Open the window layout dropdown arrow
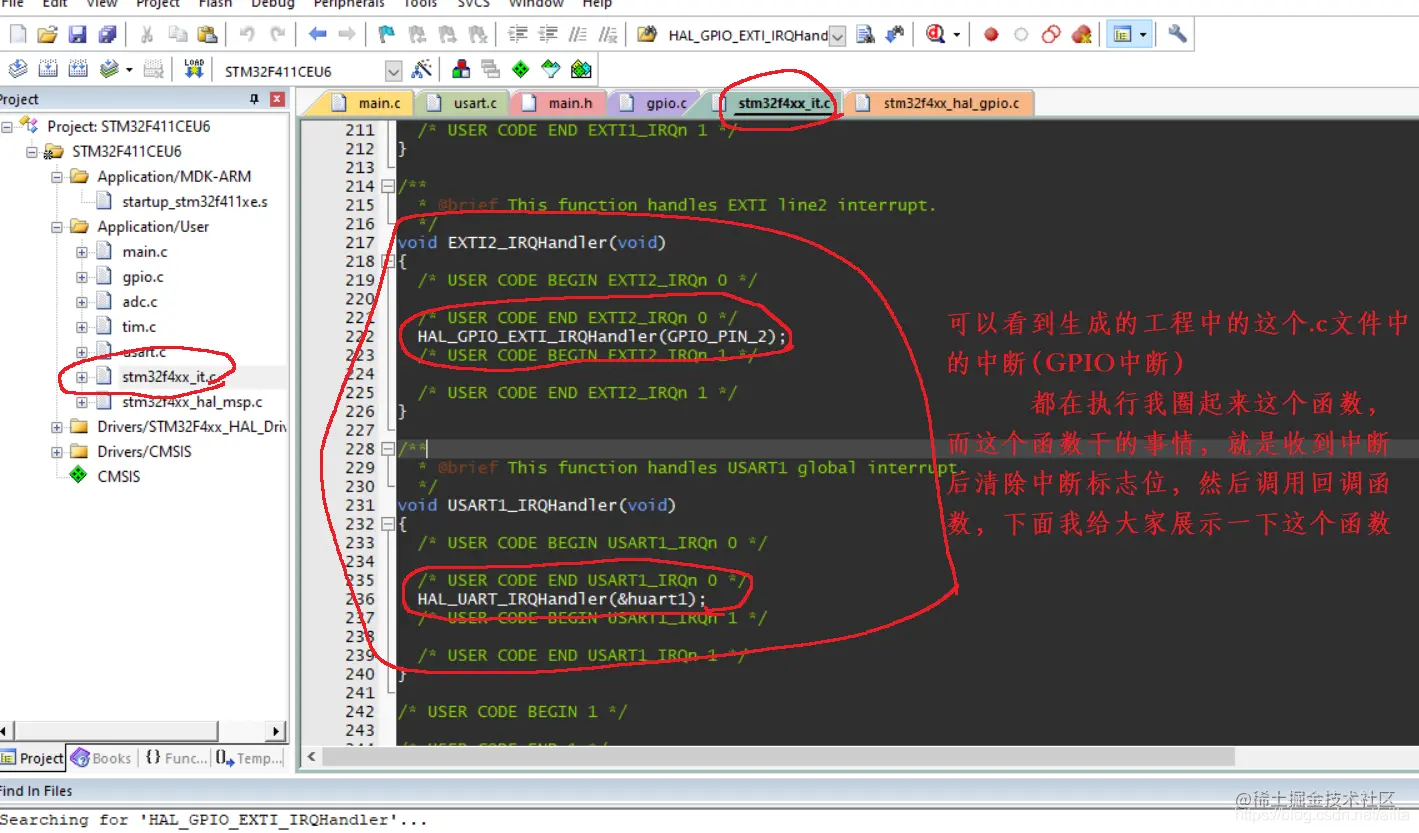 [x=1143, y=35]
